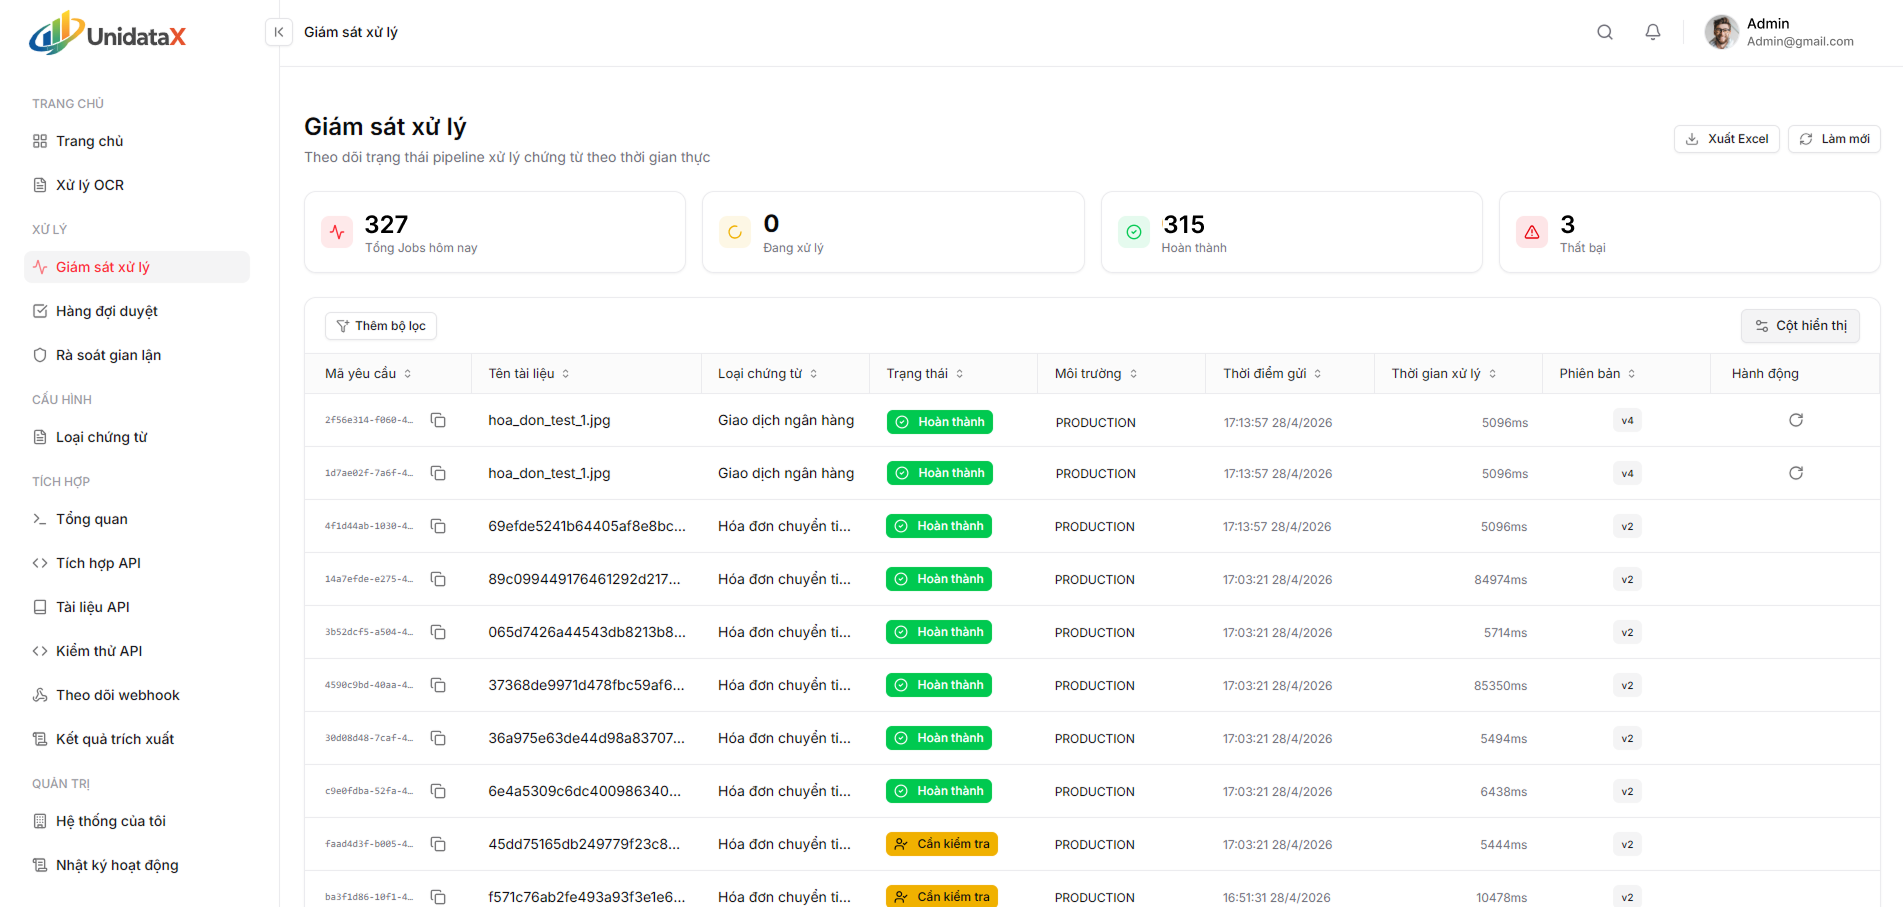
Task: Copy request ID 30d08d48-7caf
Action: click(x=438, y=738)
